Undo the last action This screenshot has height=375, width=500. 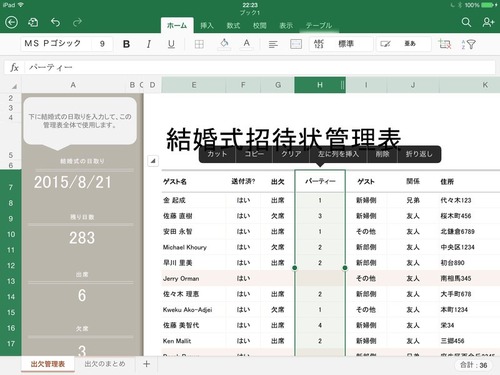click(55, 22)
